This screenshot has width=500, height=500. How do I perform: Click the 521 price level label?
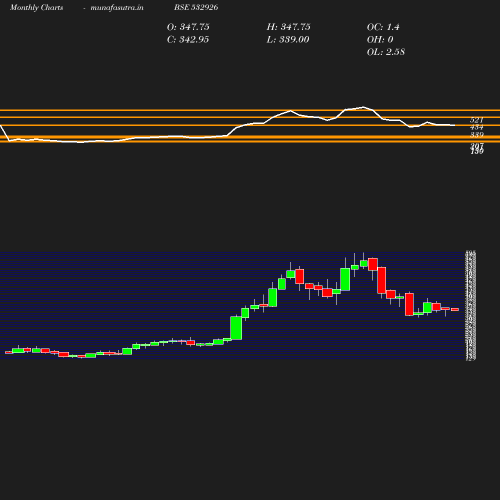[477, 120]
